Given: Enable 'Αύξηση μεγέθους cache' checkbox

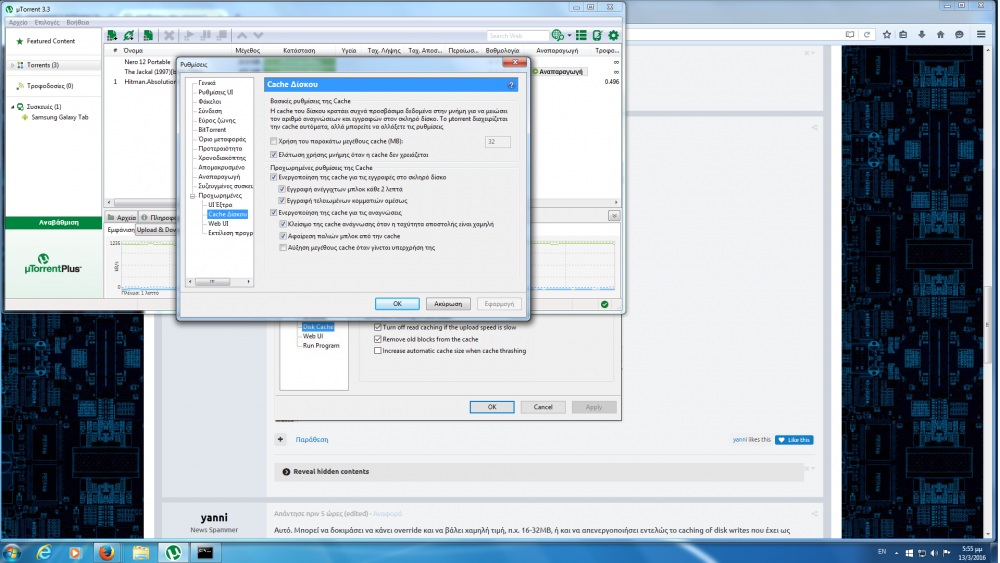Looking at the screenshot, I should 283,247.
